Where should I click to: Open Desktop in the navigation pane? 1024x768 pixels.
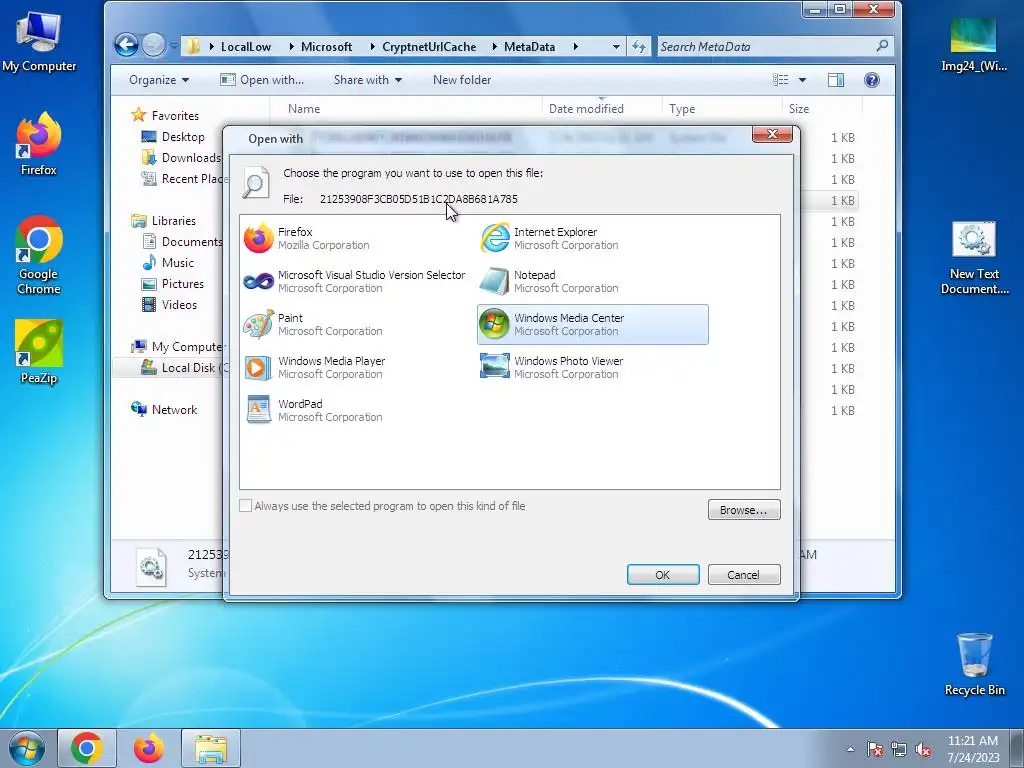174,136
